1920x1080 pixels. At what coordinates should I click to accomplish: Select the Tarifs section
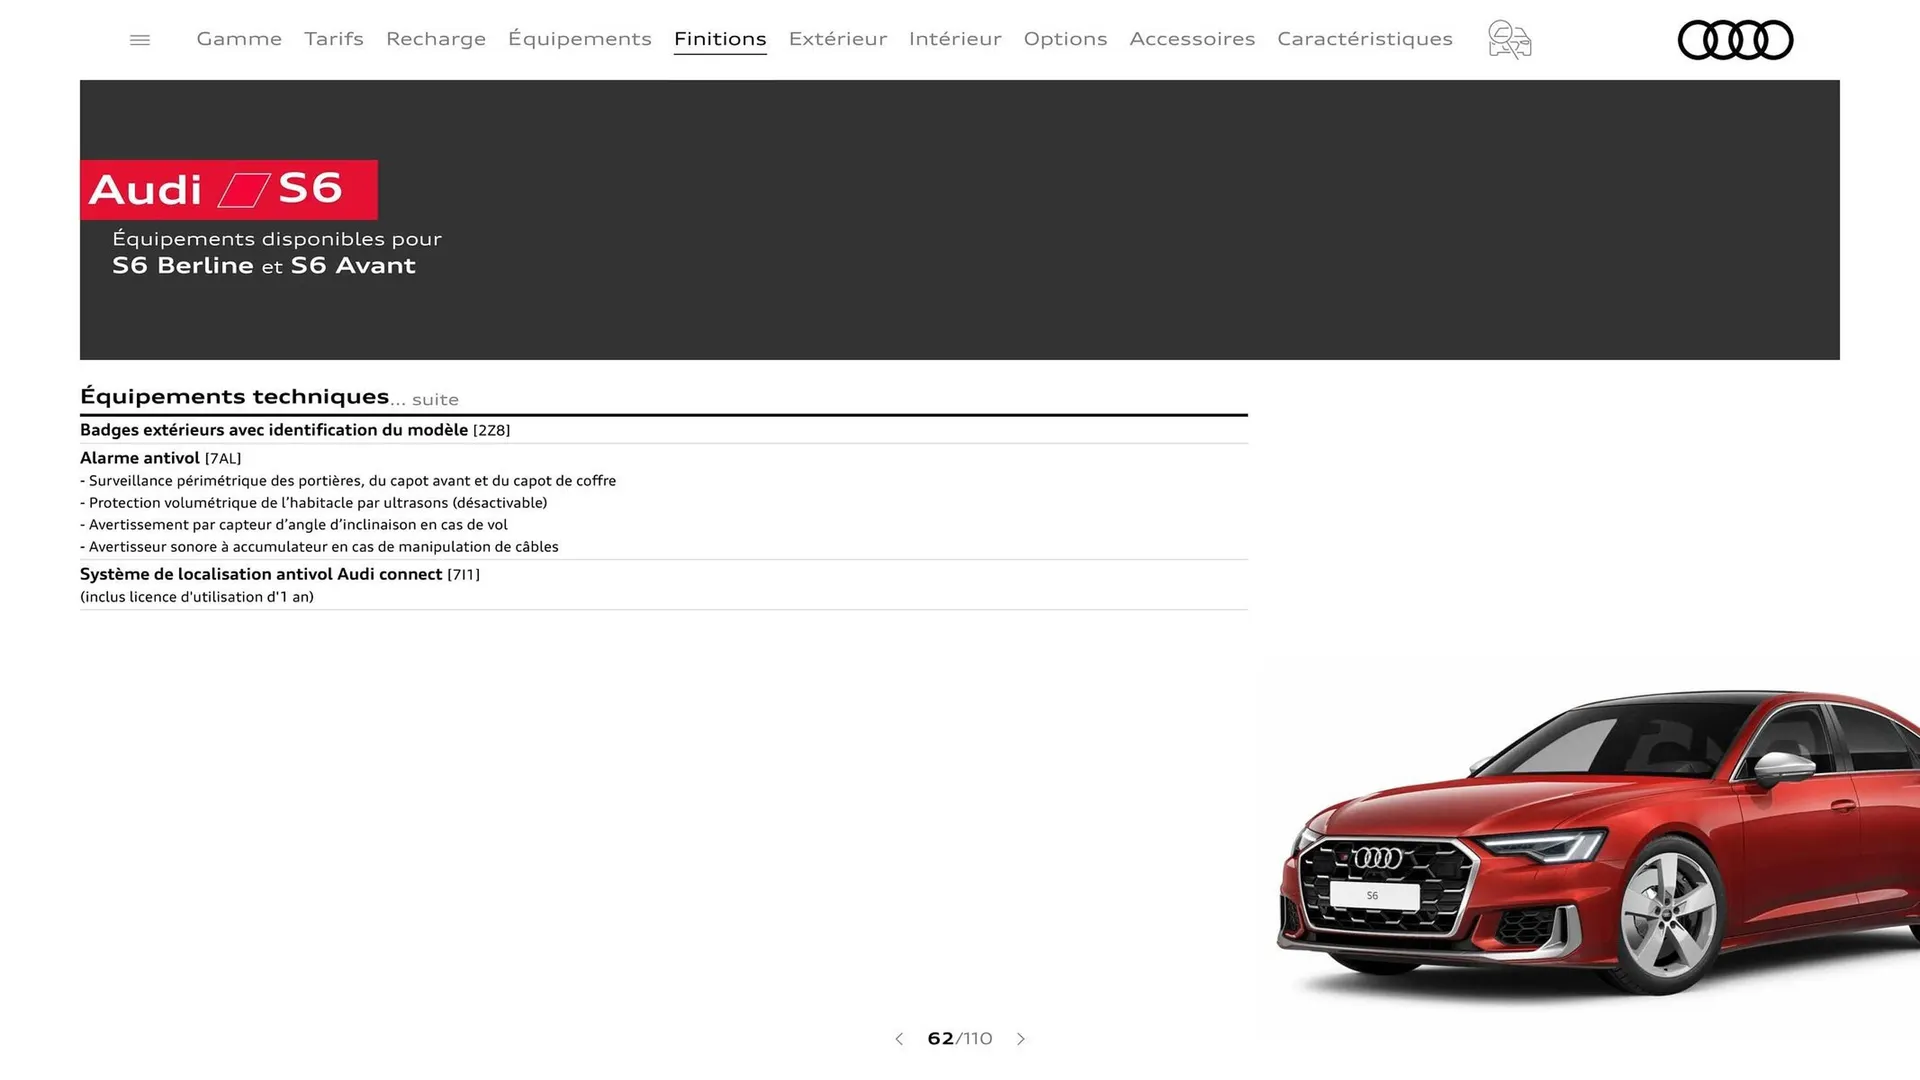tap(333, 39)
